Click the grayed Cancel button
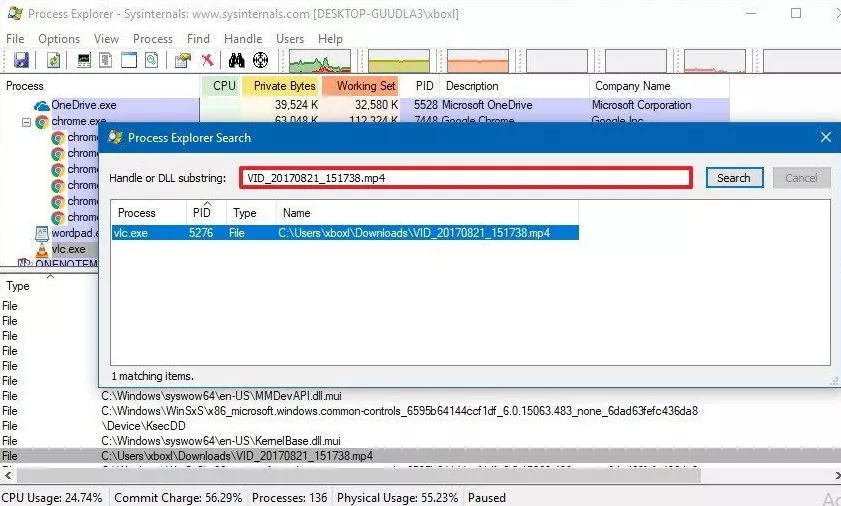This screenshot has height=506, width=841. point(801,178)
